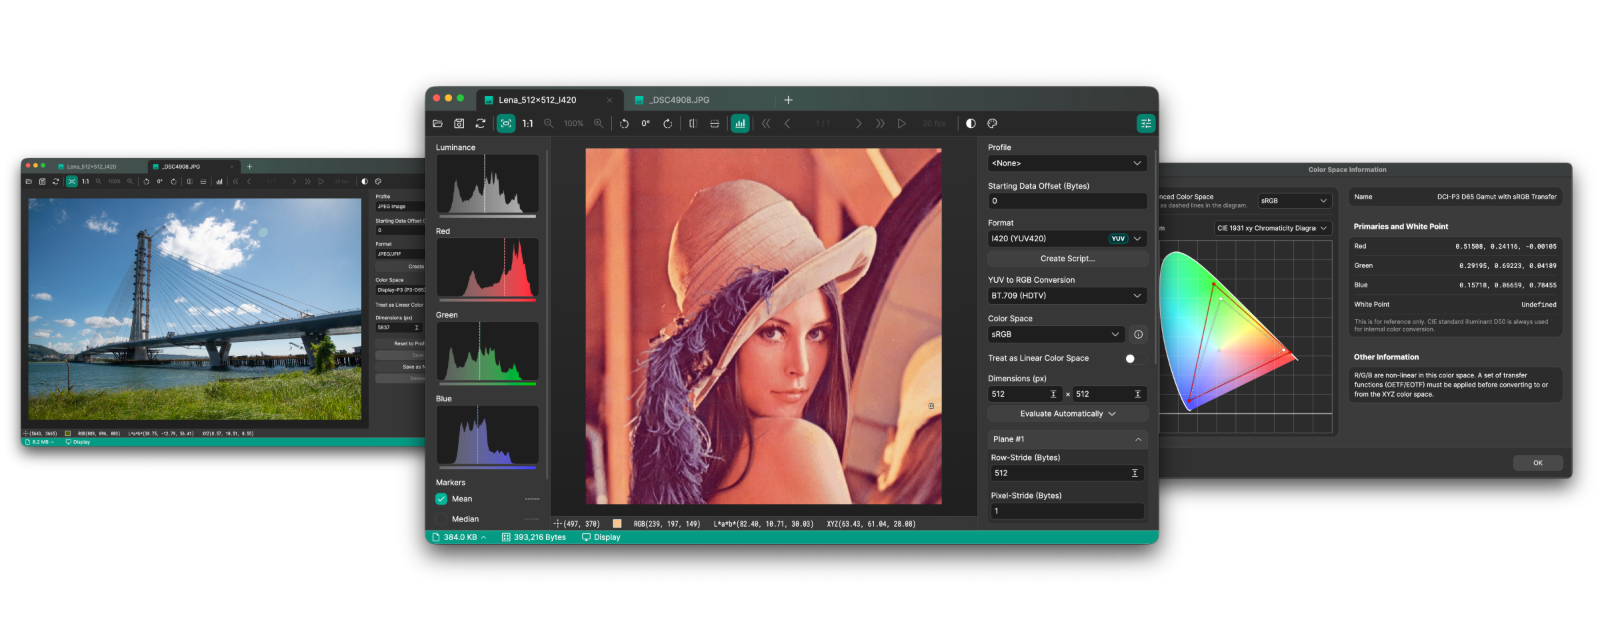Set 1:1 zoom in front window
Screen dimensions: 1600x640
tap(528, 124)
